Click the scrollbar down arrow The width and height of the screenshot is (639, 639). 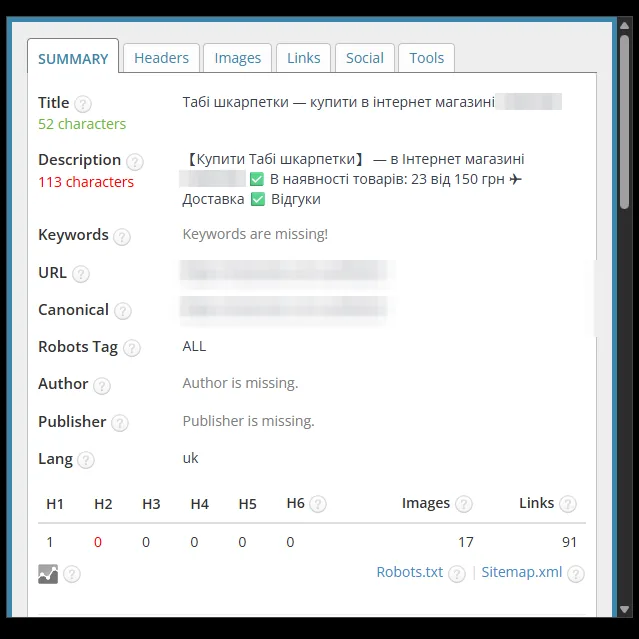click(x=624, y=610)
